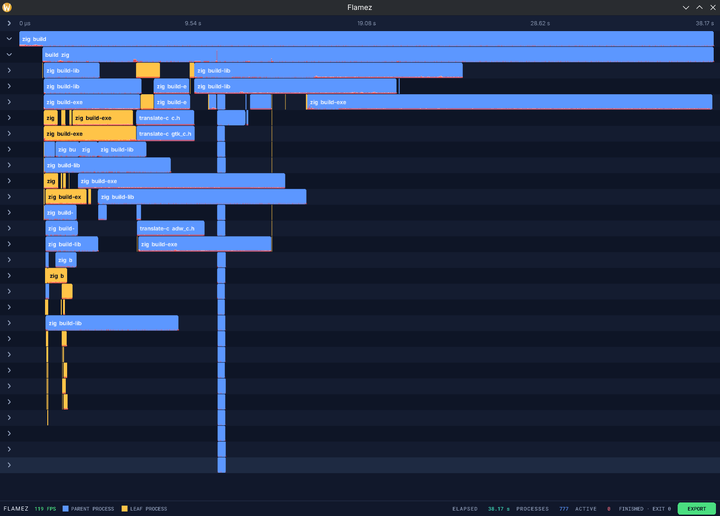Click the 9.54 s timeline marker
Screen dimensions: 720x516
click(193, 23)
